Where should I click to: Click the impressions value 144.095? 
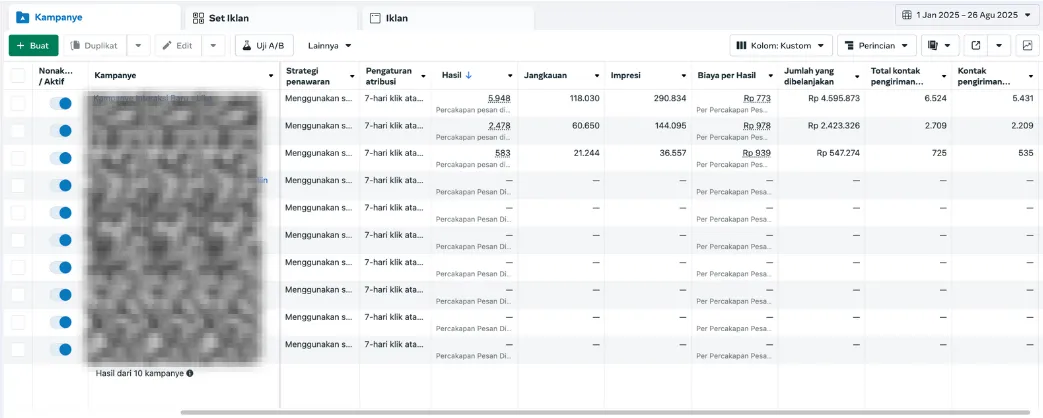coord(671,125)
